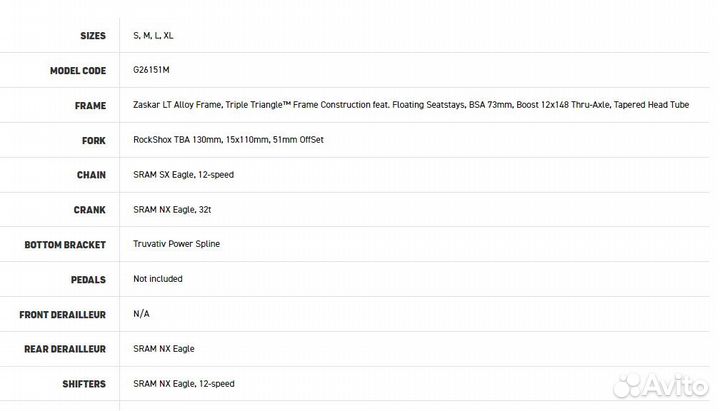Click the FRAME row label

click(90, 105)
